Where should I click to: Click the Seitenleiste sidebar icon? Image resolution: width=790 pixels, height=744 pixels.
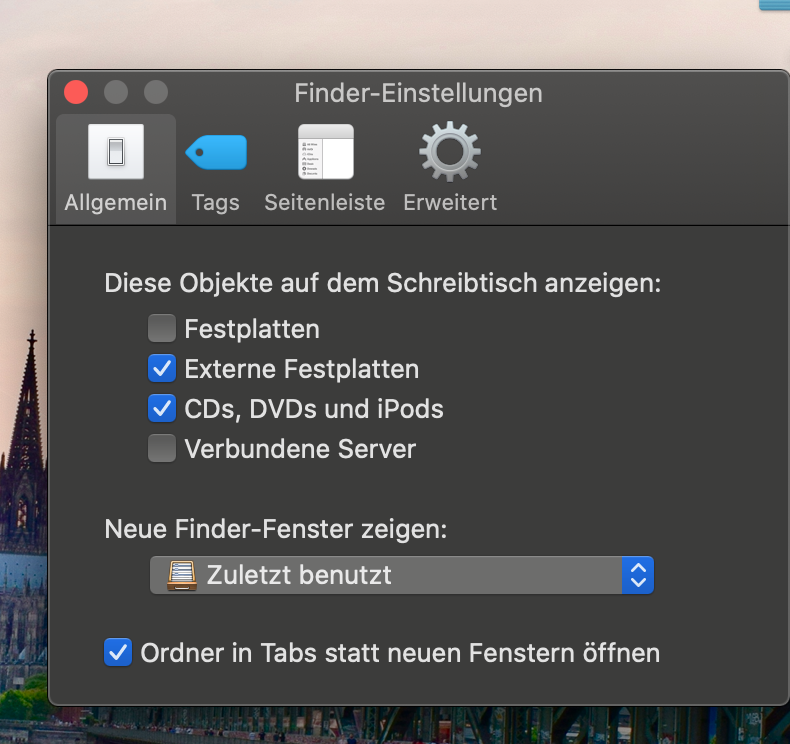click(325, 152)
